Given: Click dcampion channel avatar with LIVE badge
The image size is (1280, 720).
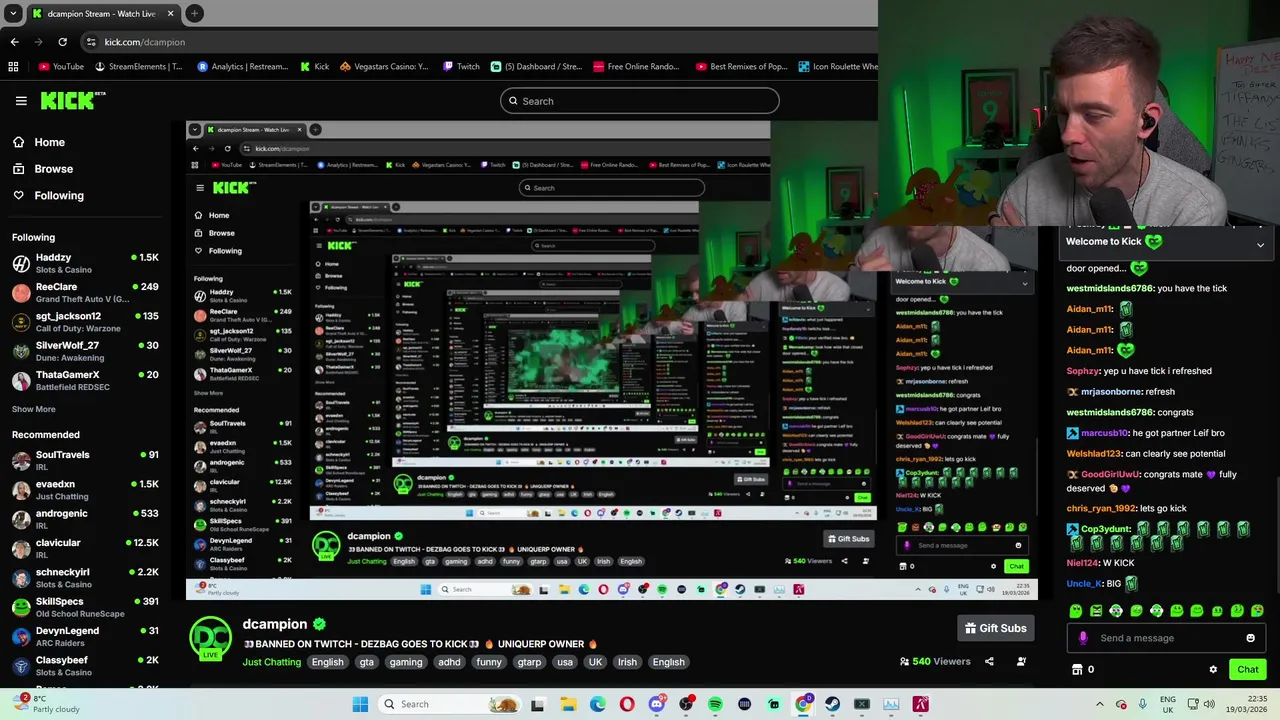Looking at the screenshot, I should pyautogui.click(x=211, y=640).
